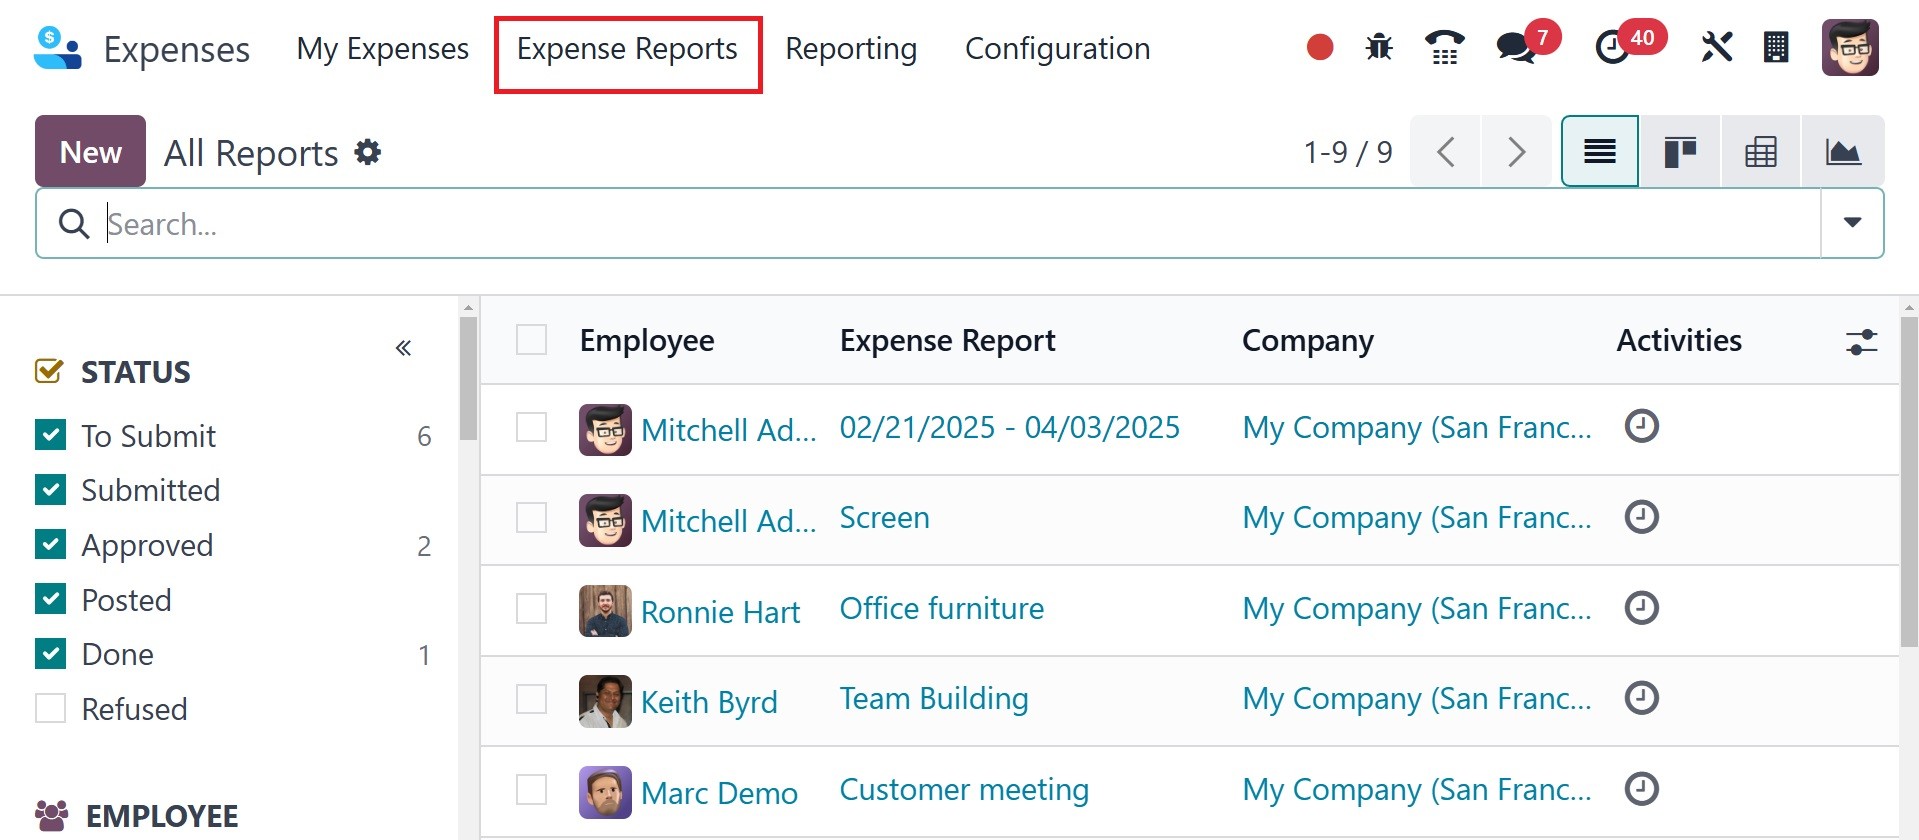Open chat messages with 7 notifications
This screenshot has height=840, width=1919.
coord(1516,47)
